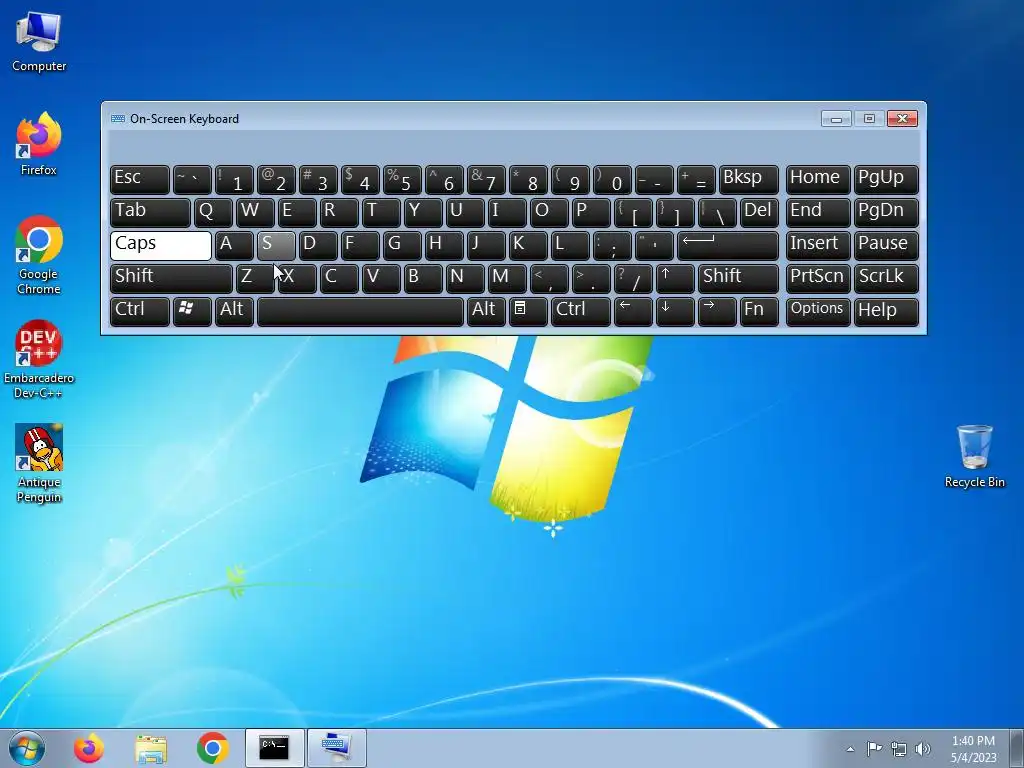Click the Enter key on the keyboard
Viewport: 1024px width, 768px height.
pyautogui.click(x=728, y=246)
